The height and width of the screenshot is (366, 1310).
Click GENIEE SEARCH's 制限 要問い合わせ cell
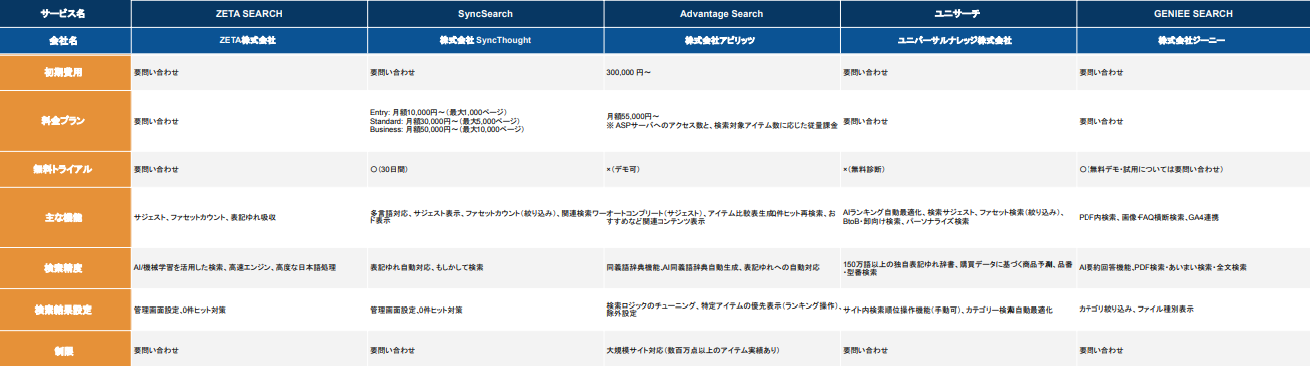pos(1193,350)
